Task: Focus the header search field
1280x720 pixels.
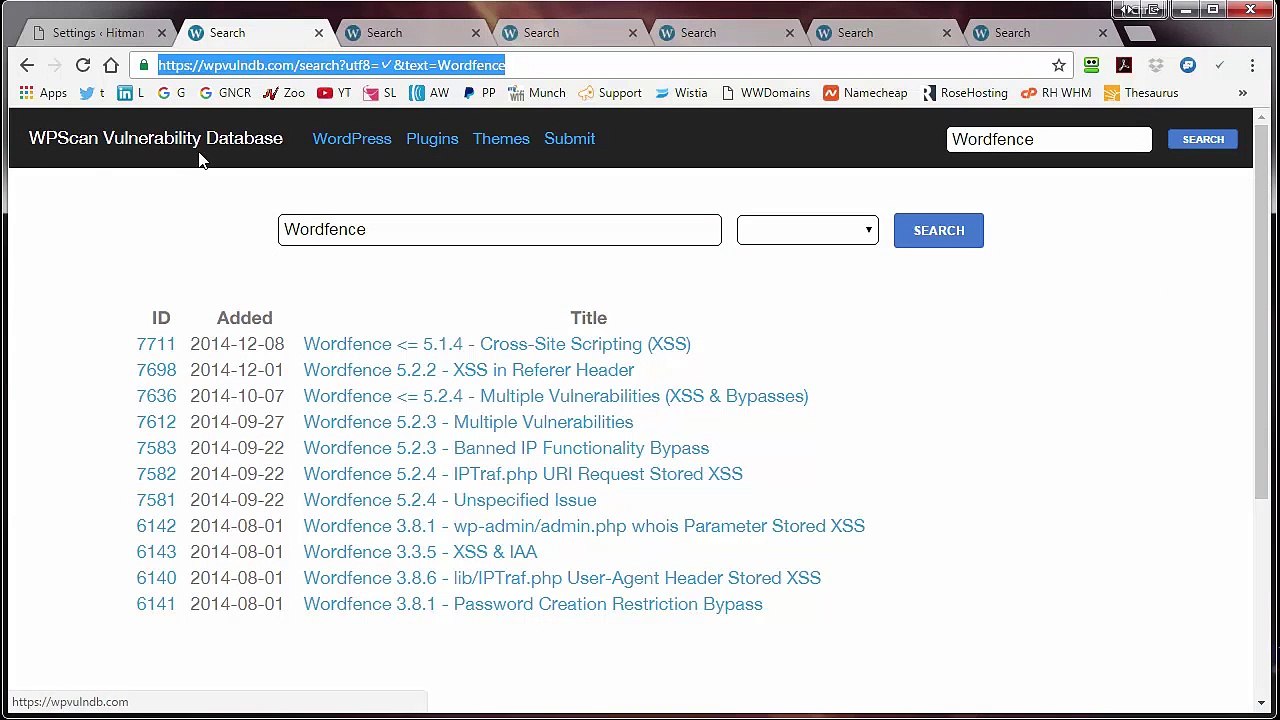Action: point(1049,139)
